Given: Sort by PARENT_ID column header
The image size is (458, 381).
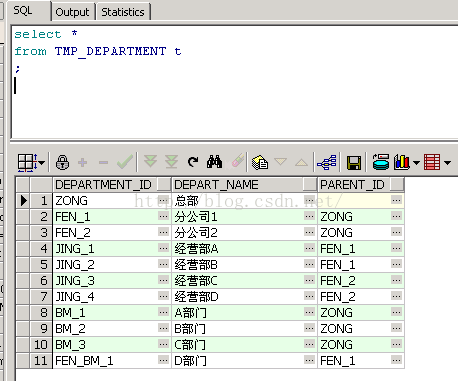Looking at the screenshot, I should pyautogui.click(x=353, y=185).
